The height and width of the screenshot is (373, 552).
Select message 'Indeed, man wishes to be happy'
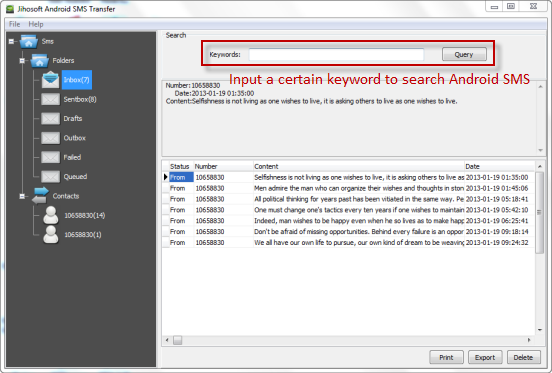[349, 221]
